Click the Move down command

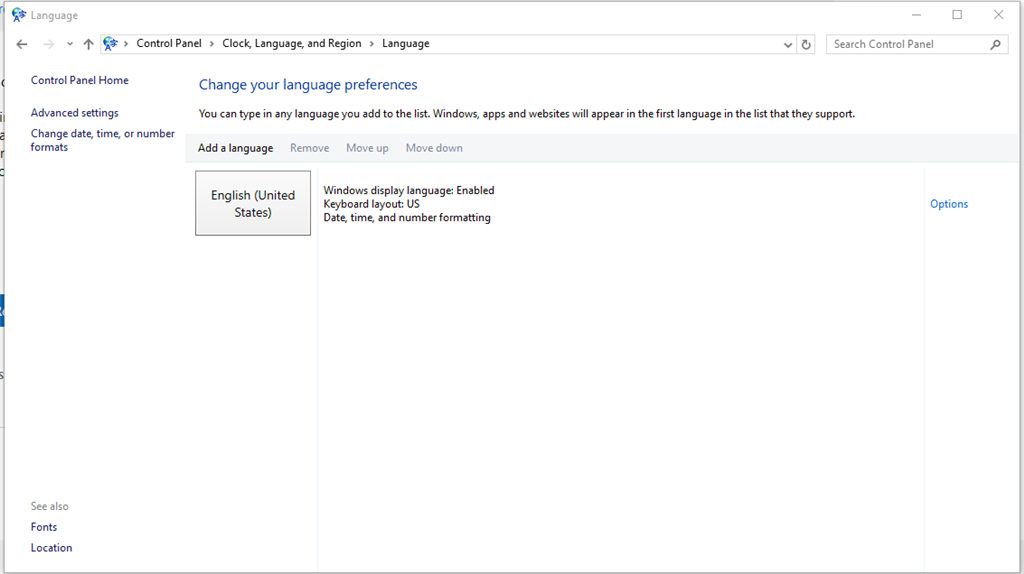tap(434, 148)
